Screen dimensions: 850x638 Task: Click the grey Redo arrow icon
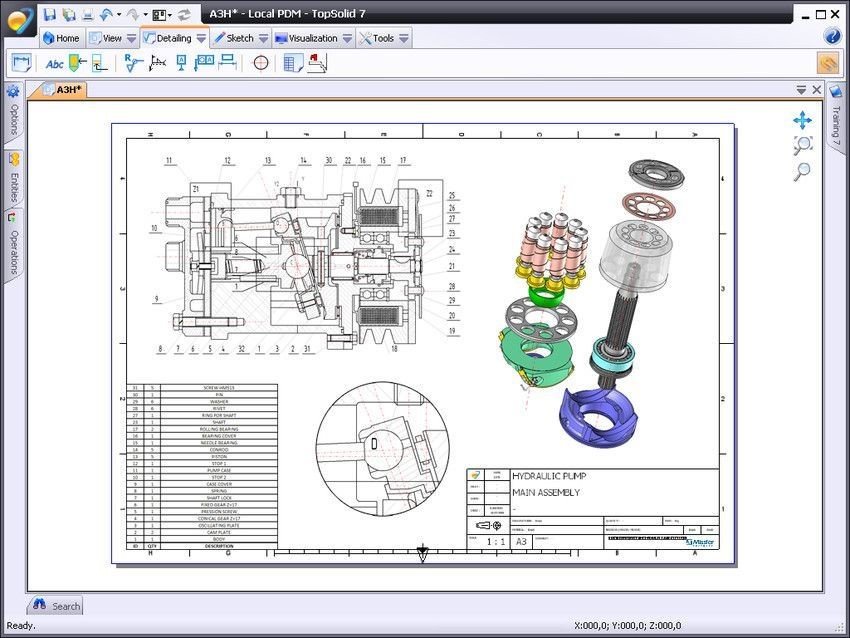click(x=133, y=15)
